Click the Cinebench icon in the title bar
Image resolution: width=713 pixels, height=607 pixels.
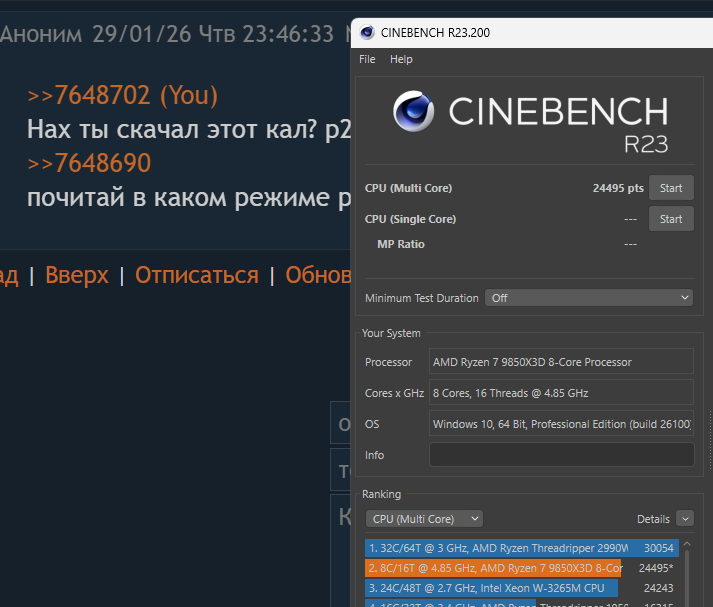(367, 33)
